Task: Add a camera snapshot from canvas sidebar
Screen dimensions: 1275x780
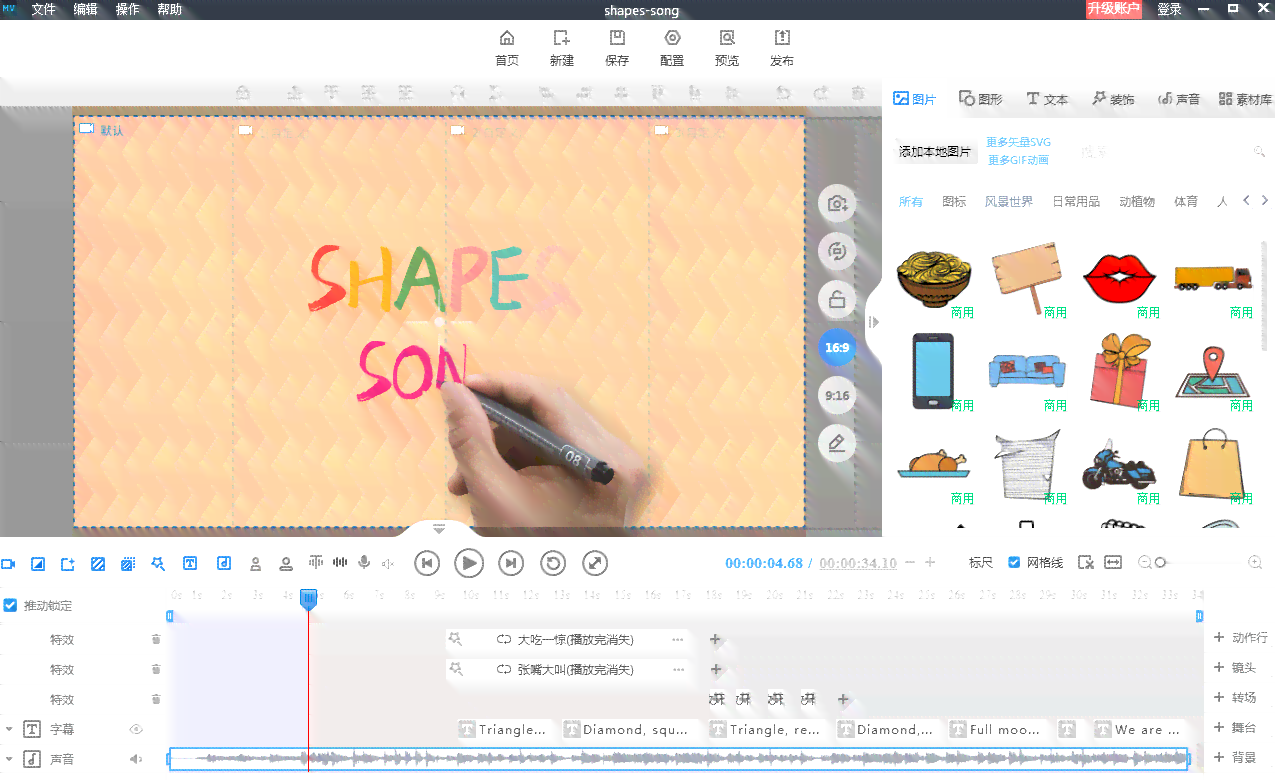Action: [x=837, y=204]
